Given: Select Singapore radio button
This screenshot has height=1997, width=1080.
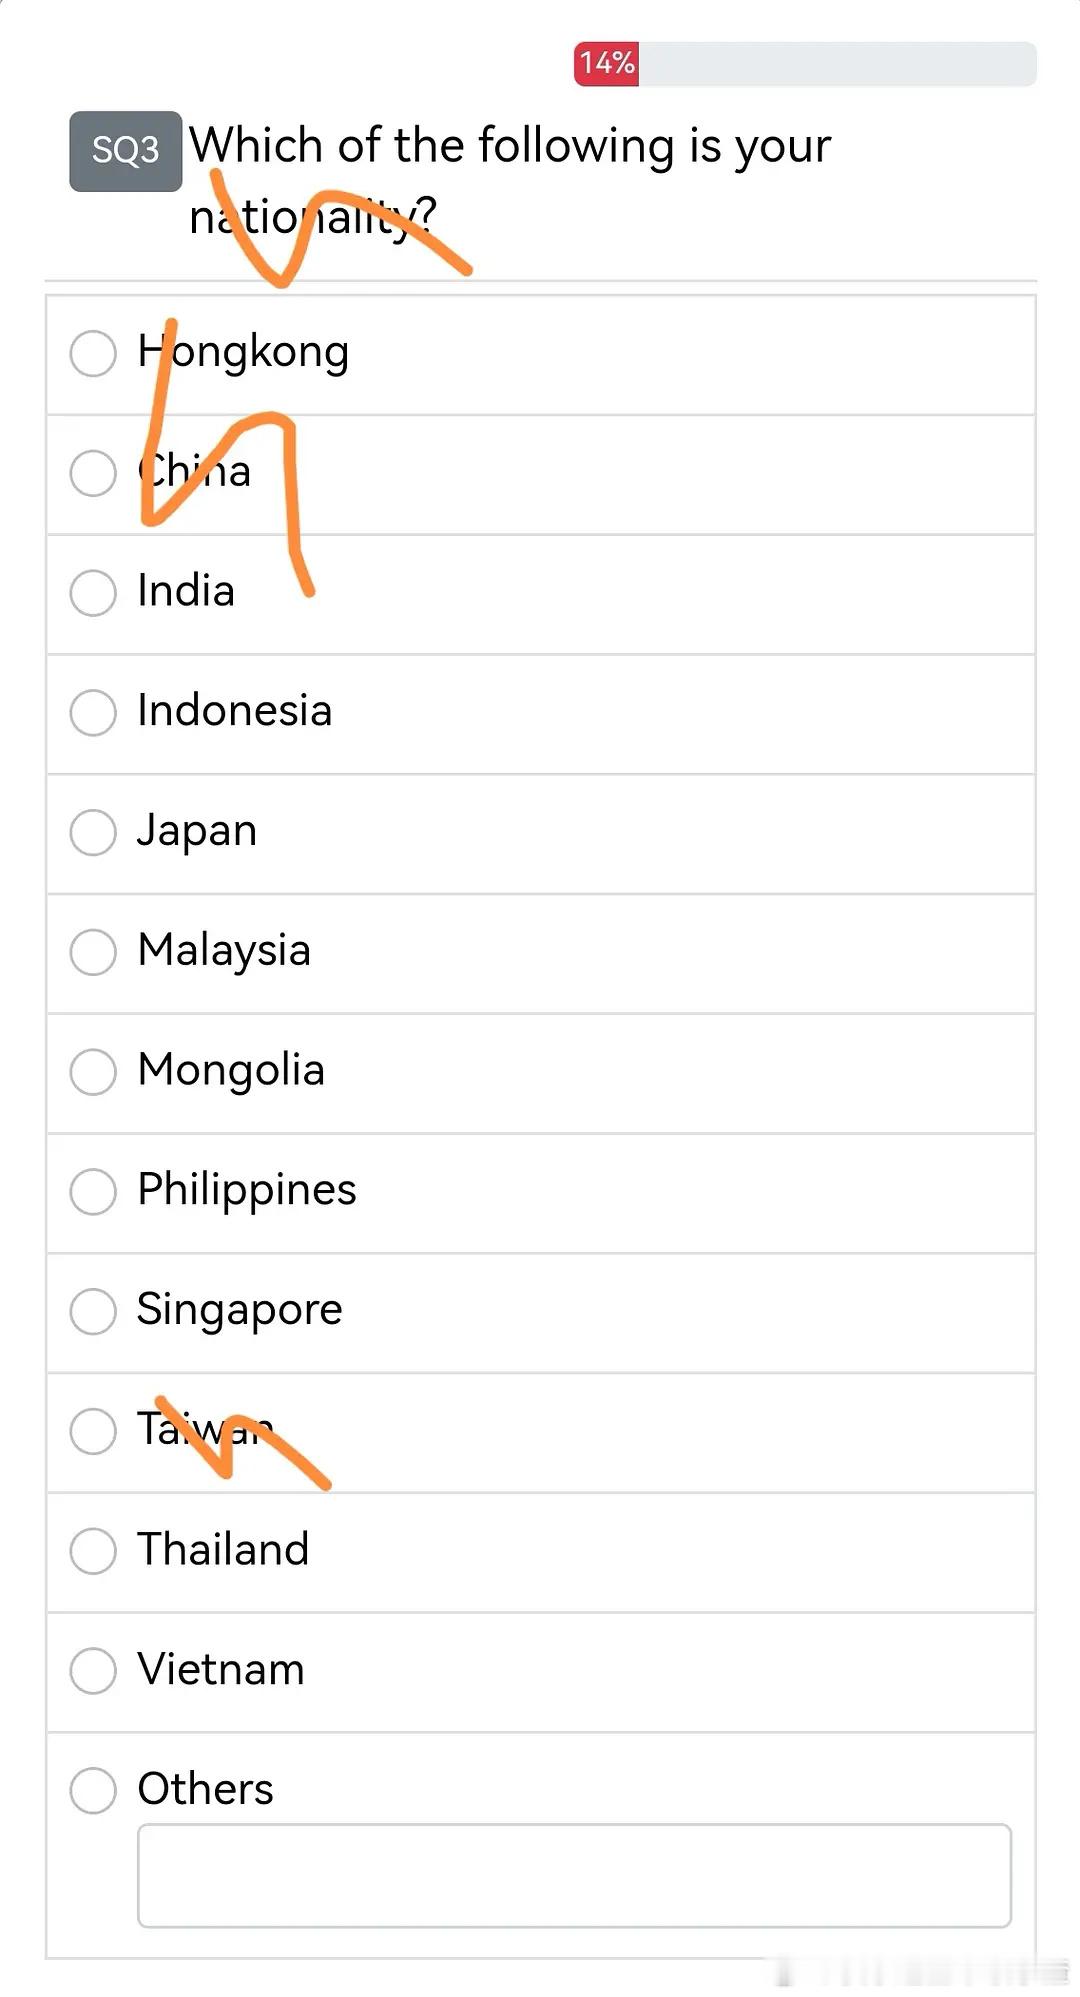Looking at the screenshot, I should [93, 1310].
